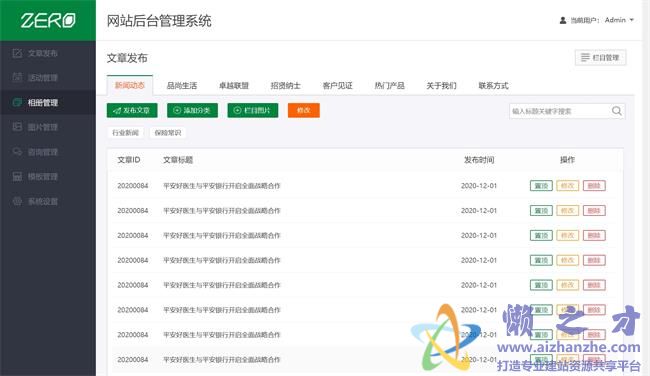
Task: Click the 文章ID column header
Action: point(129,160)
